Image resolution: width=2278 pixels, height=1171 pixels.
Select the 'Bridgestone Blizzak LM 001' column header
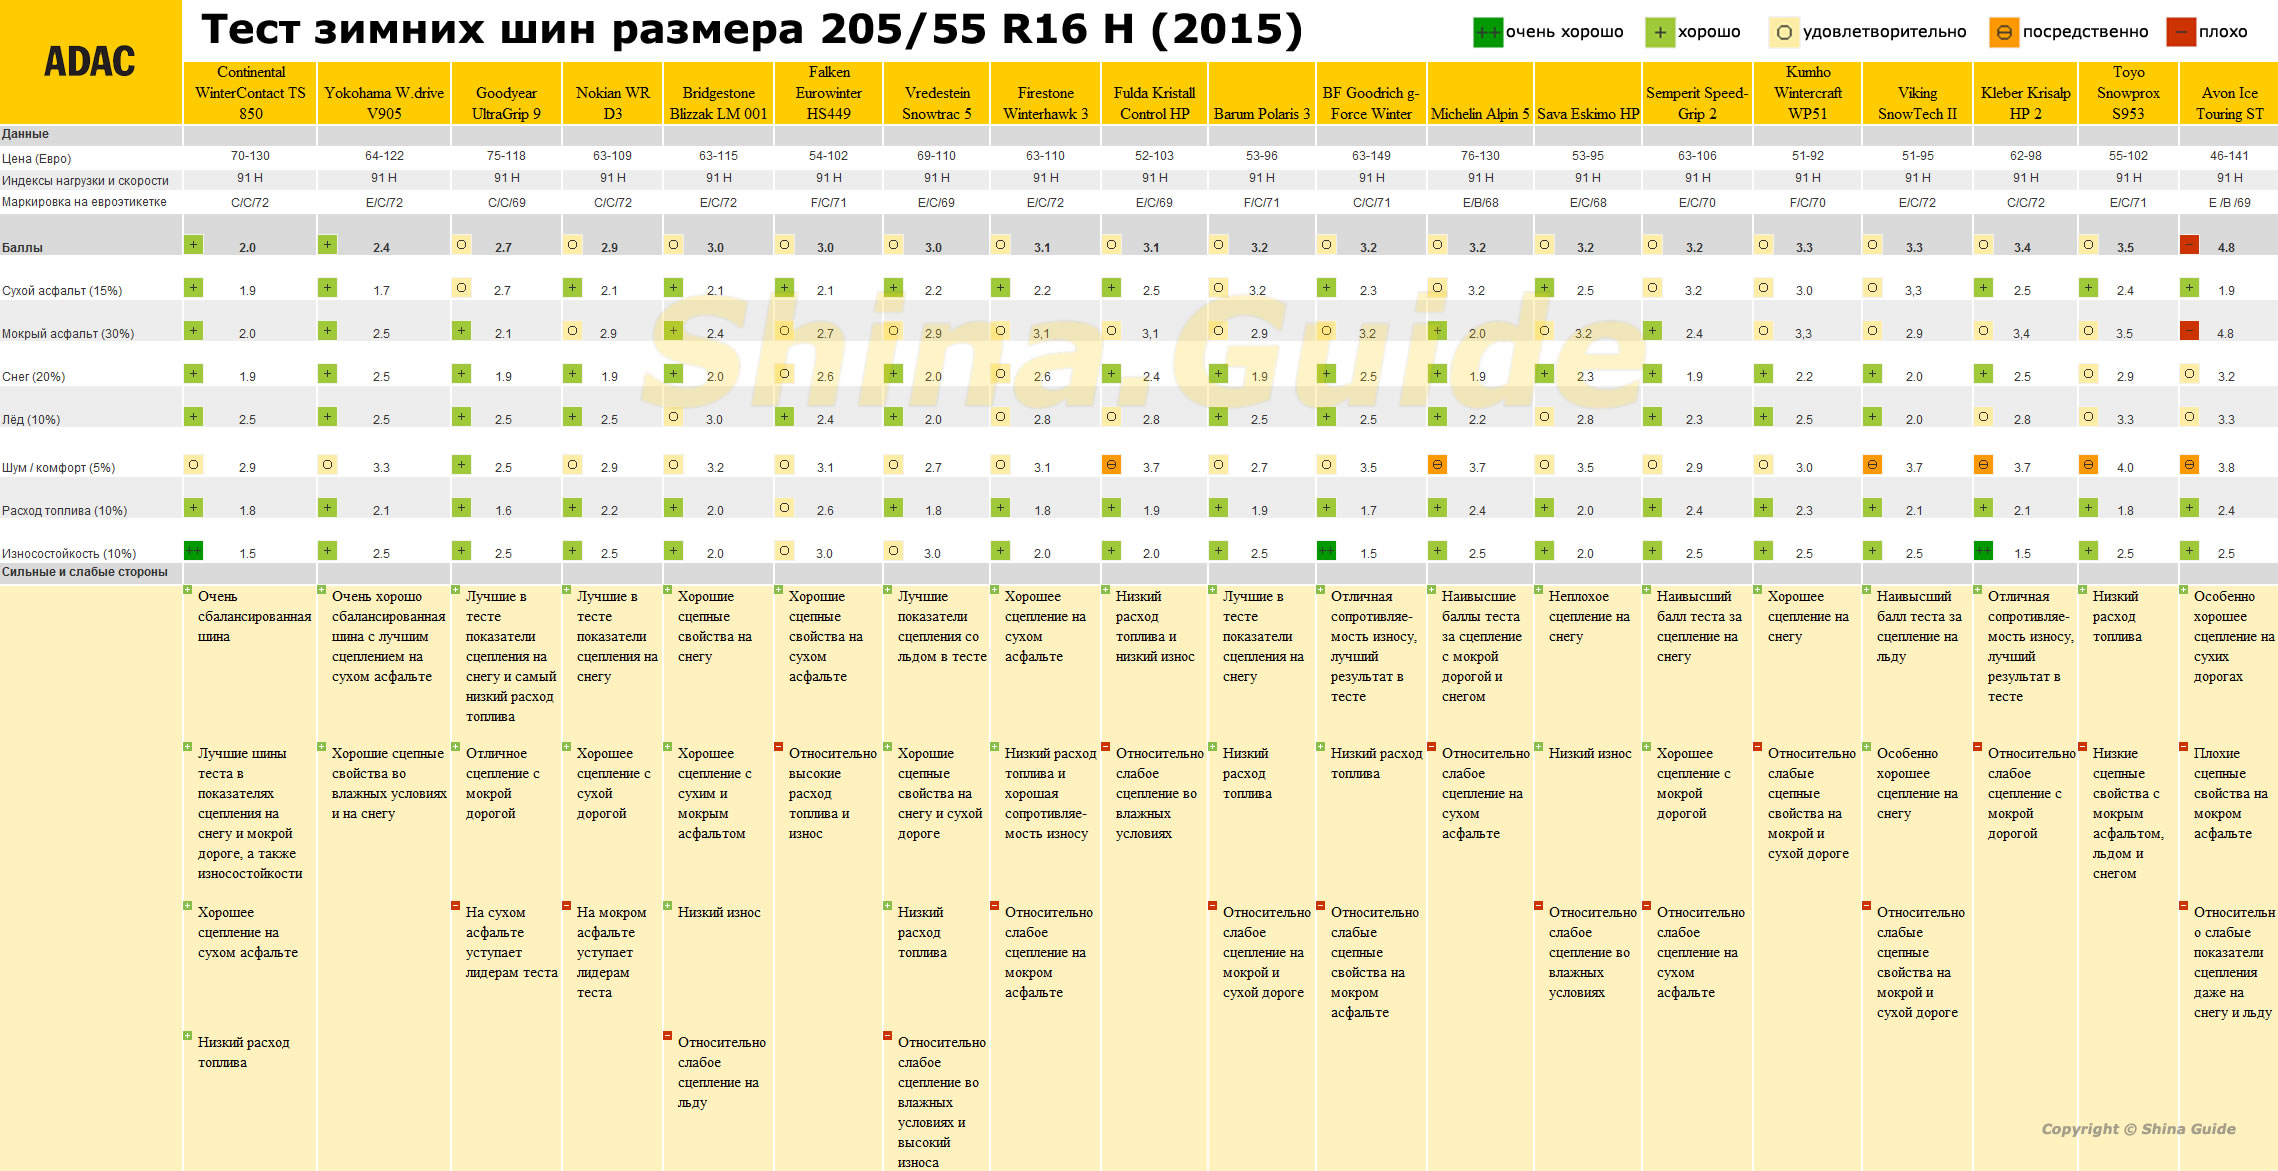718,93
